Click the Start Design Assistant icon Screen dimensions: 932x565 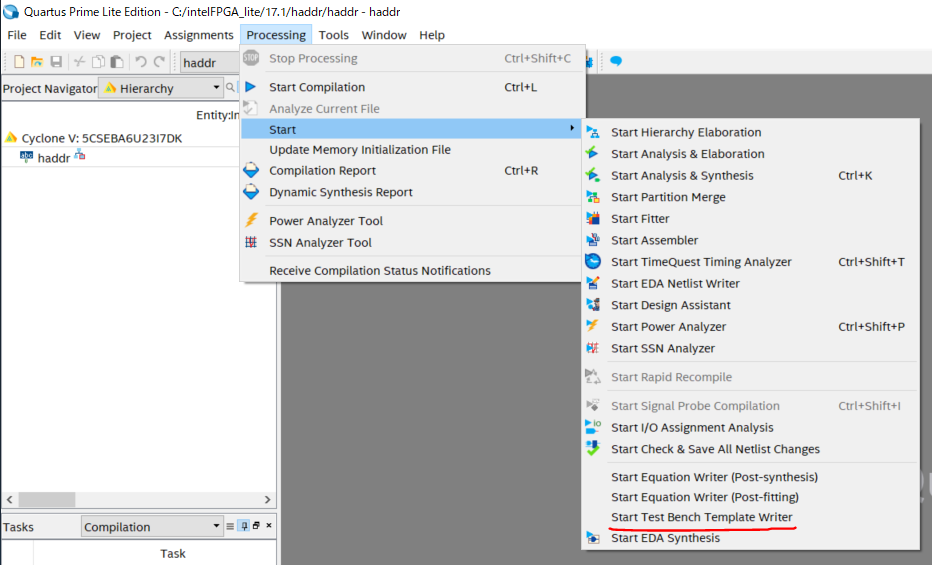click(593, 305)
